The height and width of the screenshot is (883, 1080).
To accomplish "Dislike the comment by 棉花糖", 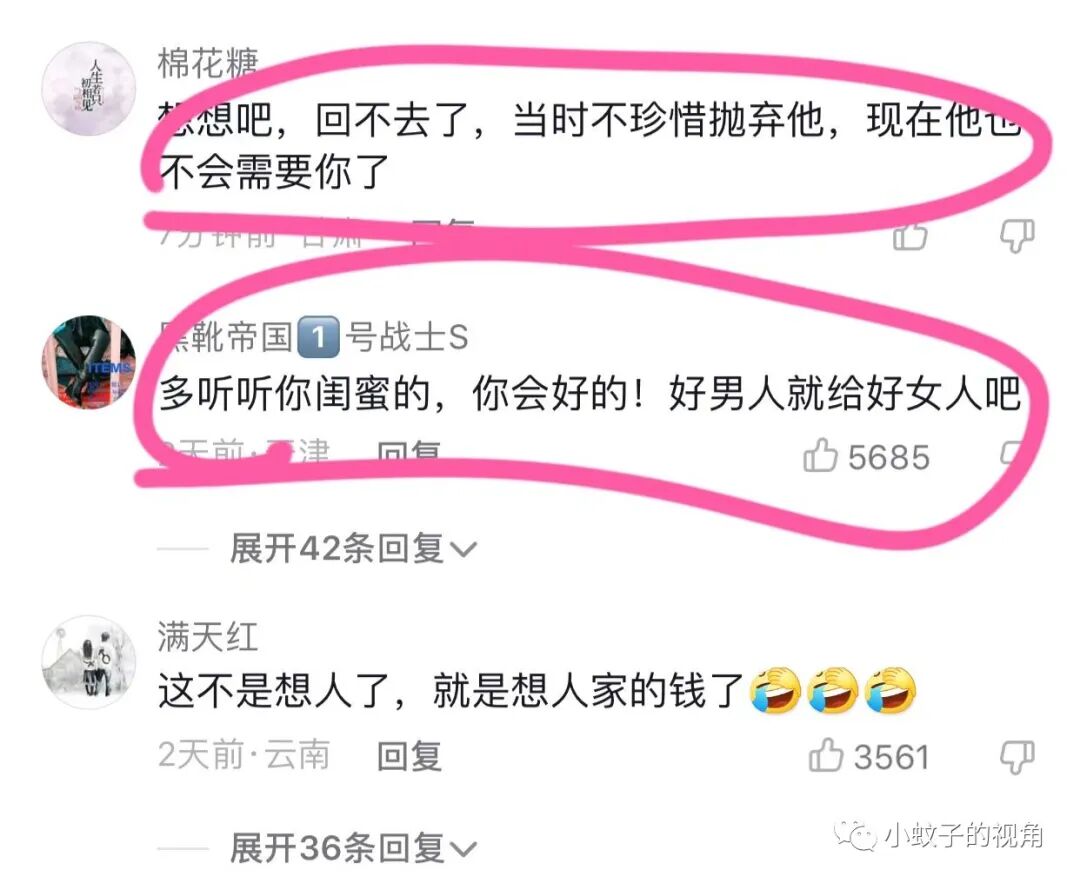I will tap(1017, 236).
